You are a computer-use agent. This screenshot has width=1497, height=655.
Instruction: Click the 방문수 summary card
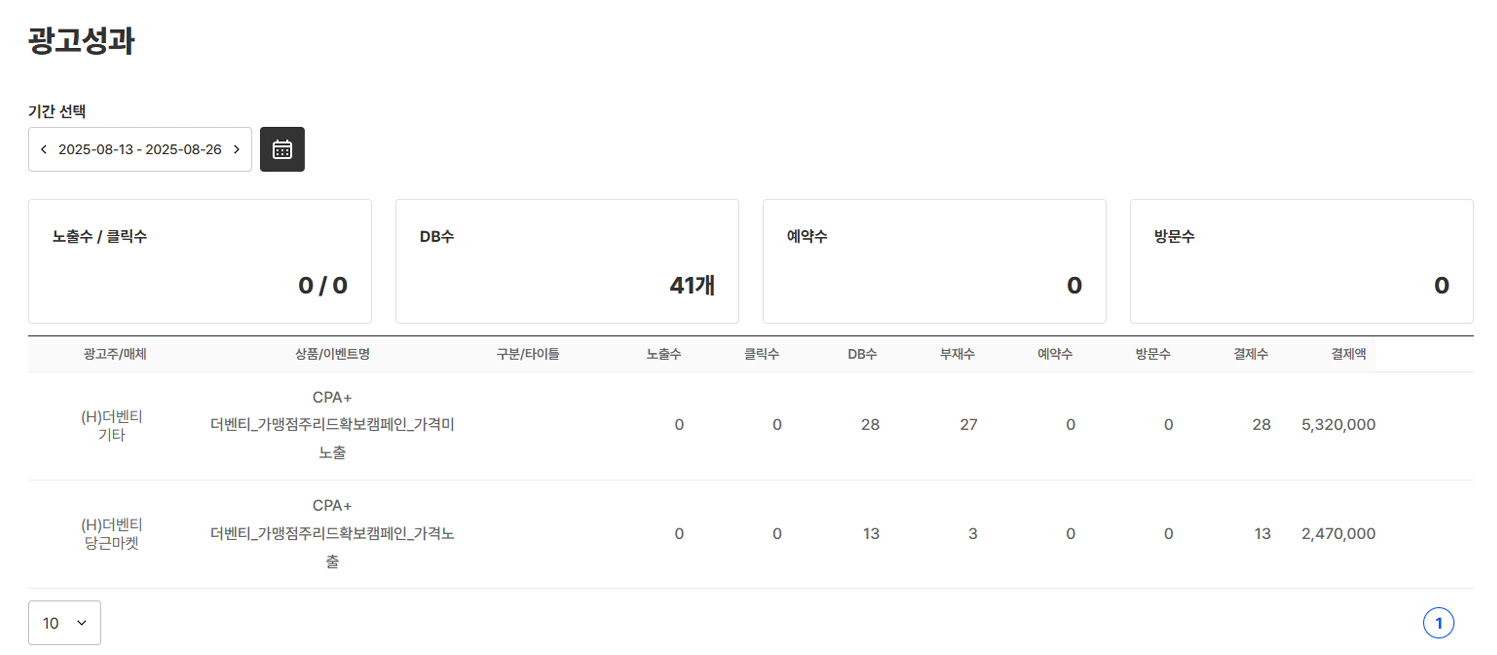1301,260
